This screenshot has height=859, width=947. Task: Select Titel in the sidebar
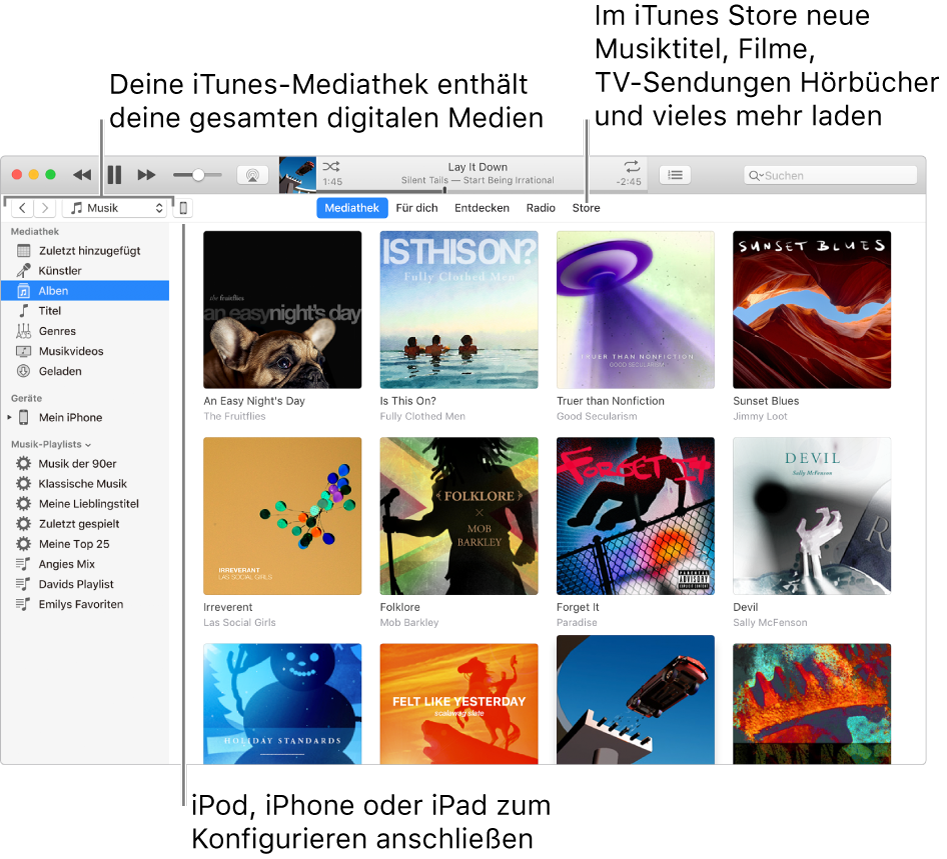point(85,310)
